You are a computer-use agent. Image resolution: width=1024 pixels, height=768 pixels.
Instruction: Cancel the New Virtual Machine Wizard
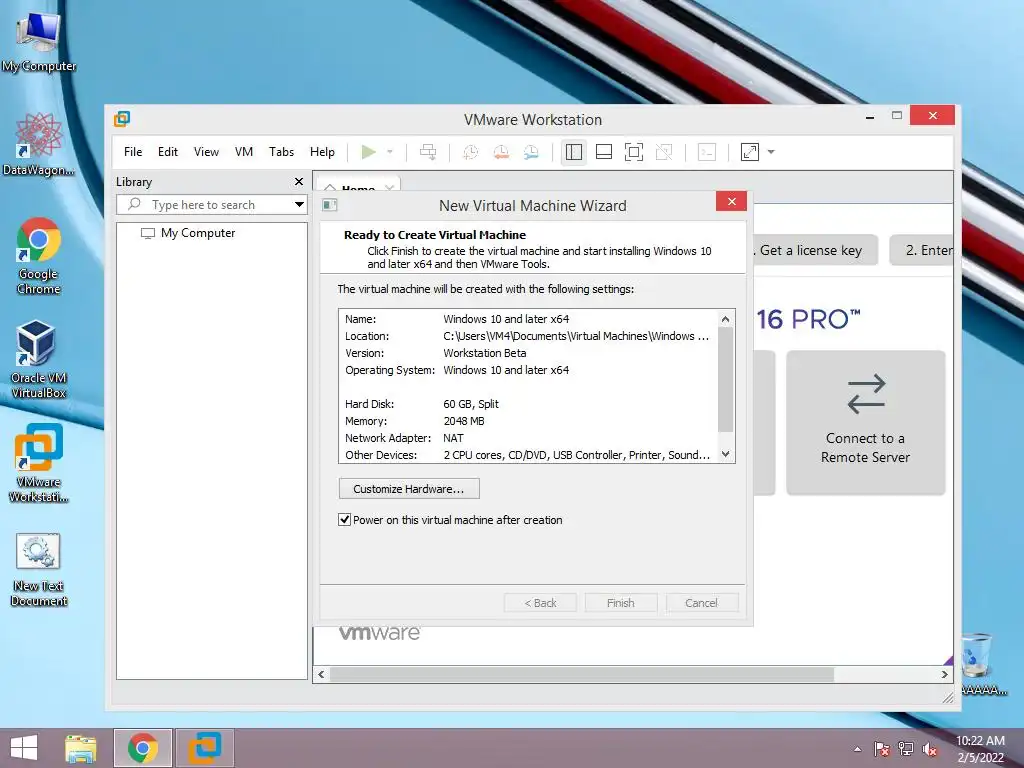(x=701, y=603)
